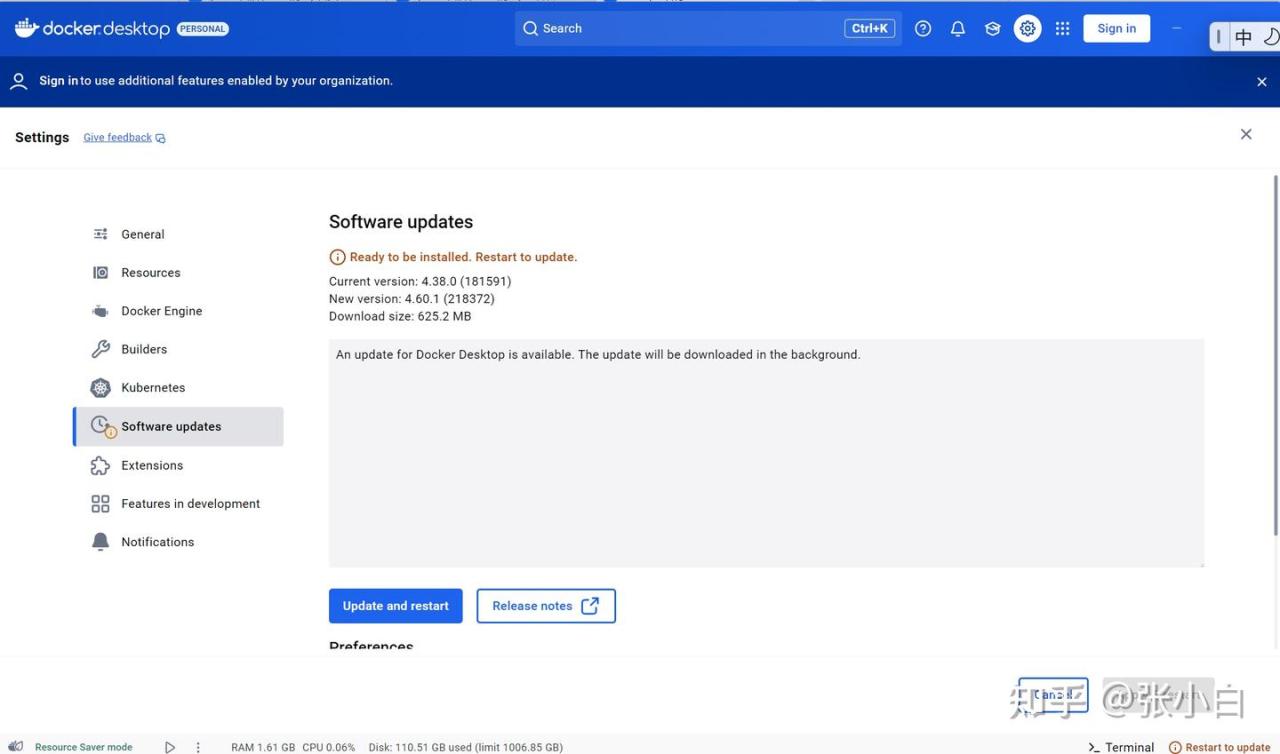The height and width of the screenshot is (754, 1280).
Task: Click the engine play icon in status bar
Action: click(170, 747)
